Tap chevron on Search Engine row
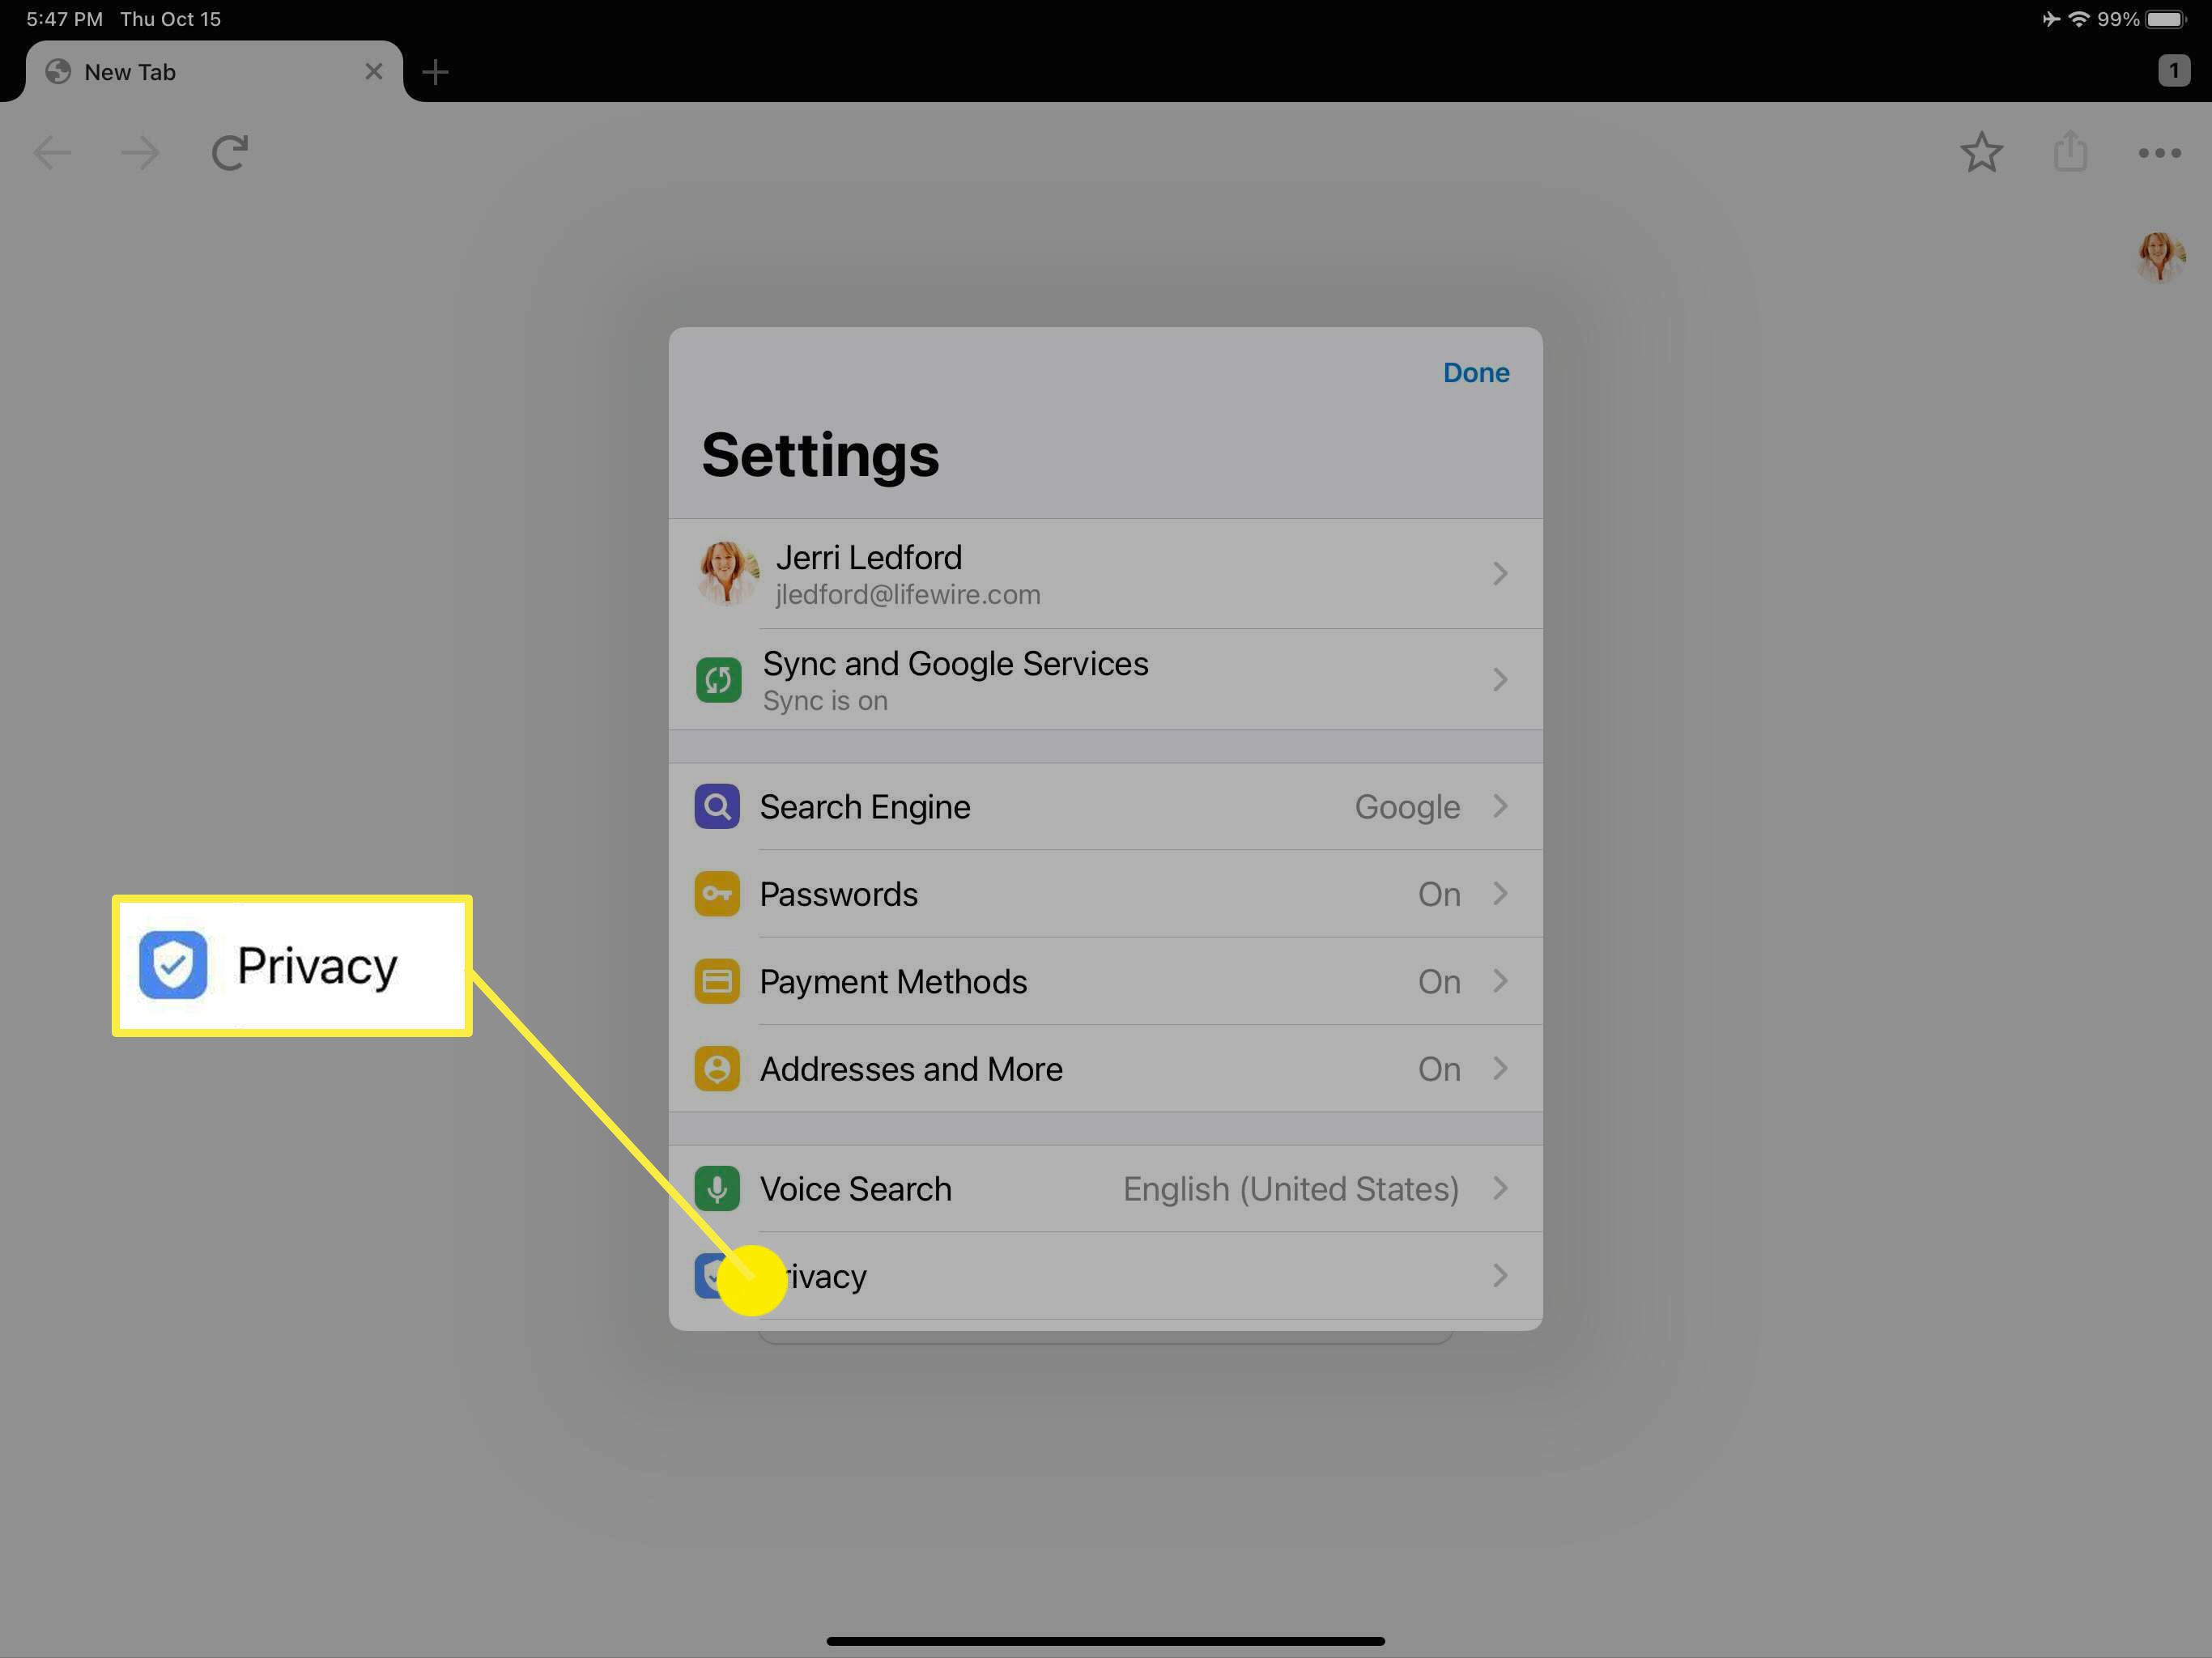The image size is (2212, 1658). [x=1500, y=806]
